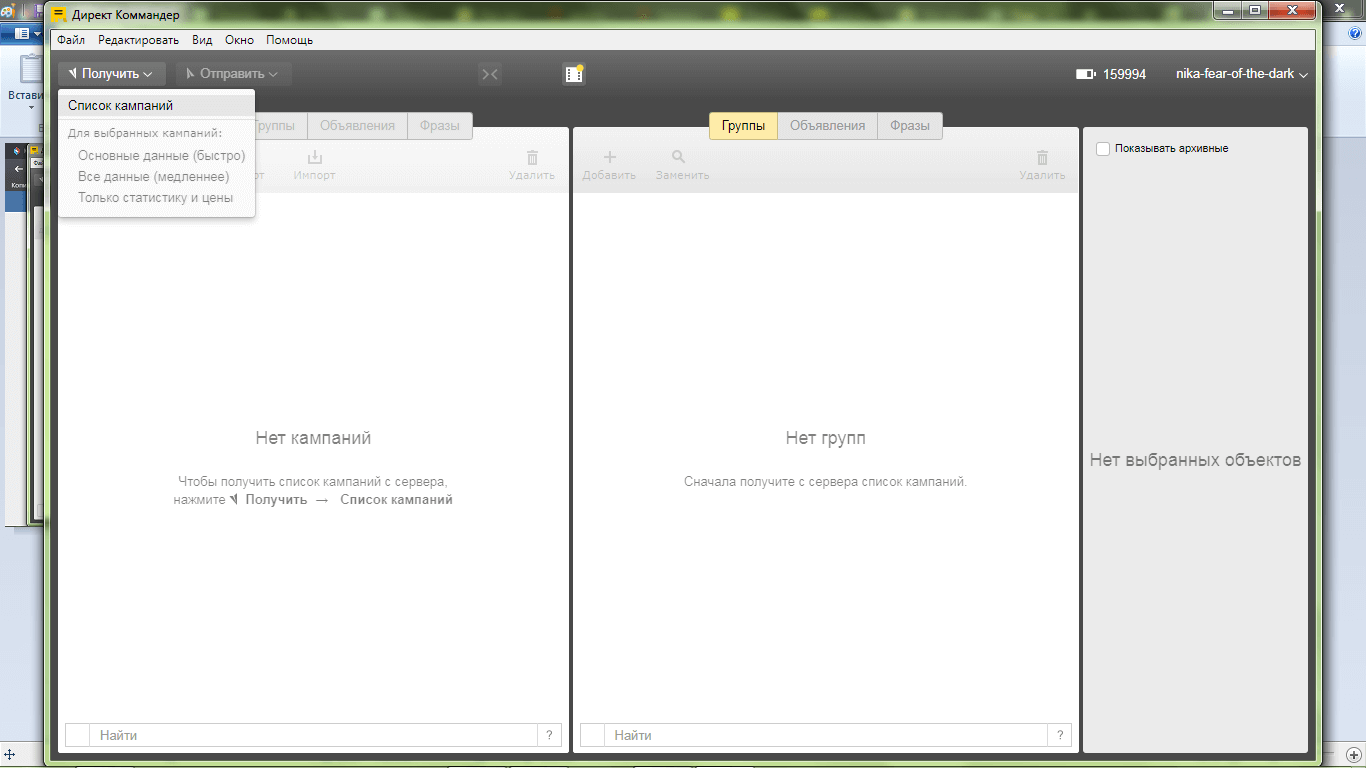Viewport: 1366px width, 768px height.
Task: Click the plus Добавить icon in groups panel
Action: 609,158
